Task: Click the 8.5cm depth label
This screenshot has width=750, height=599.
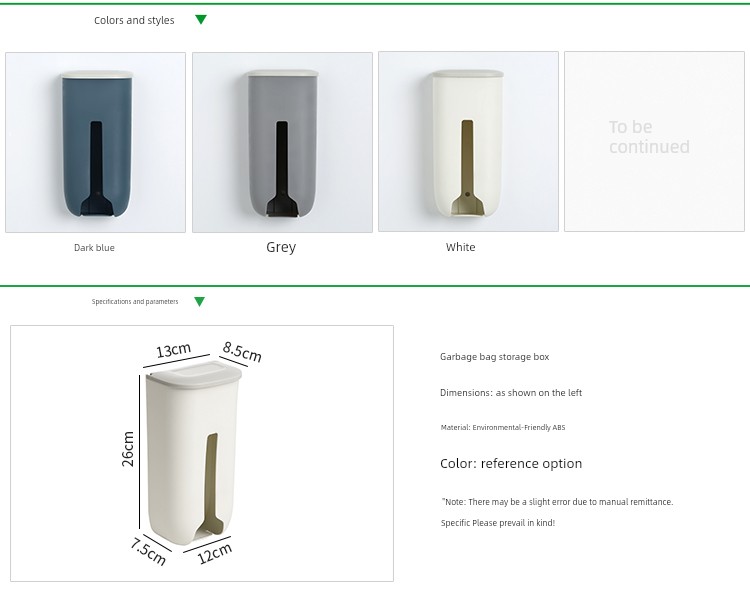Action: point(242,352)
